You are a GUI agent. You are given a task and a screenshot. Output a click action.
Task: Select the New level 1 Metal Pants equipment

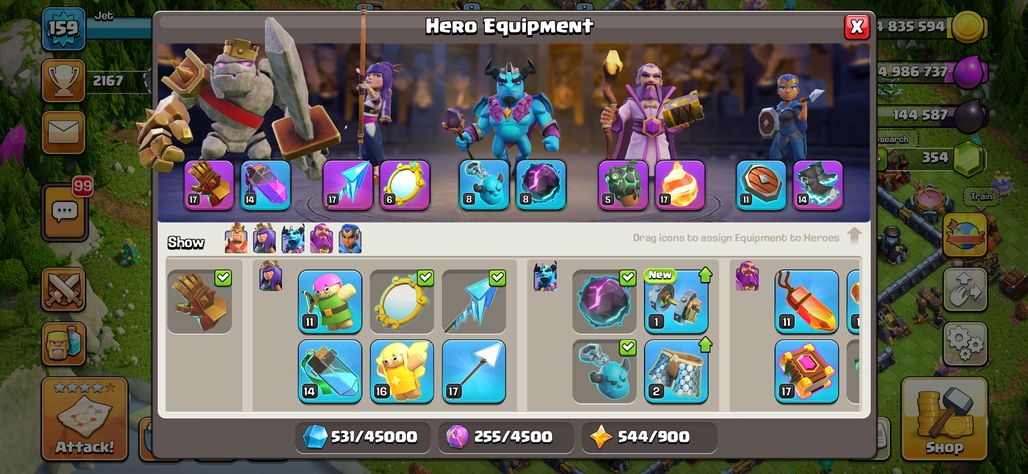click(676, 302)
